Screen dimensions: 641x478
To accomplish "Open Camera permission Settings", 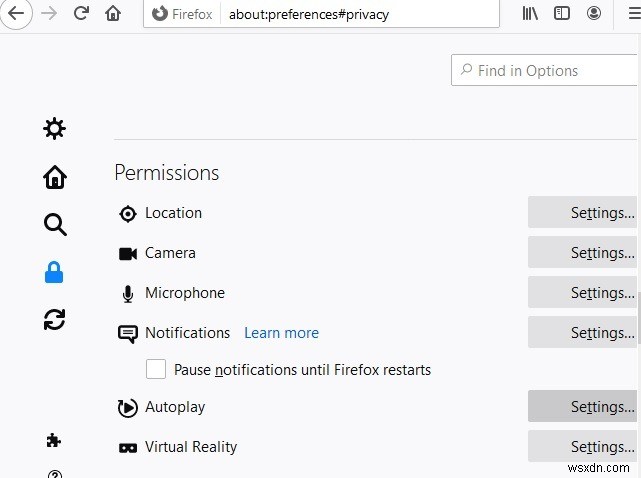I will [582, 253].
